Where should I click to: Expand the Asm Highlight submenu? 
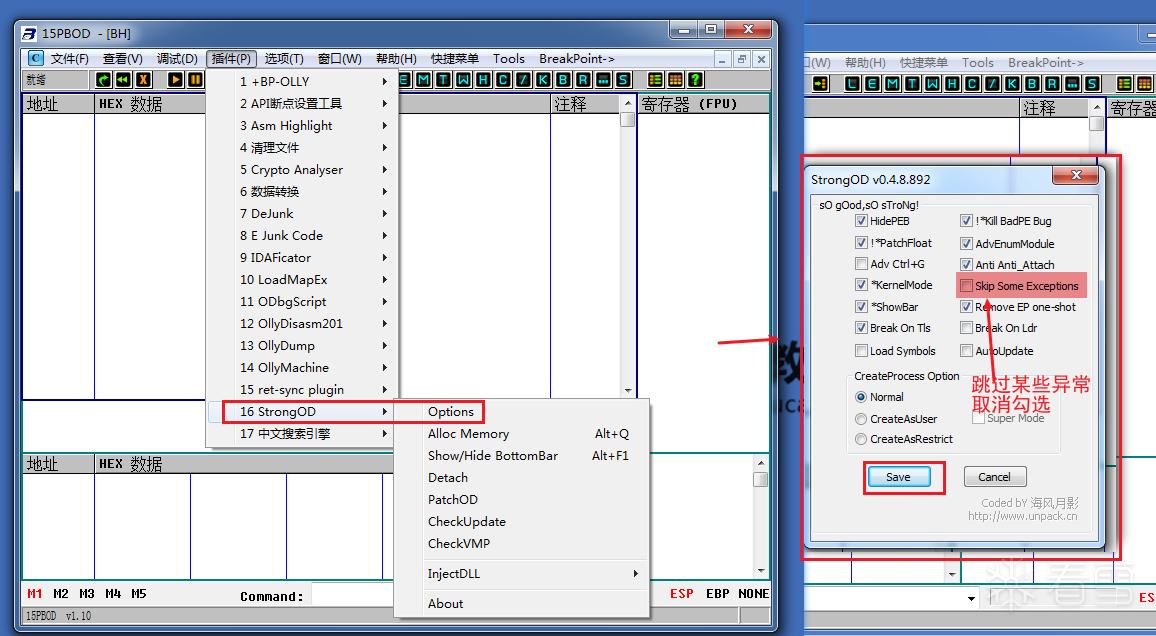[x=302, y=125]
